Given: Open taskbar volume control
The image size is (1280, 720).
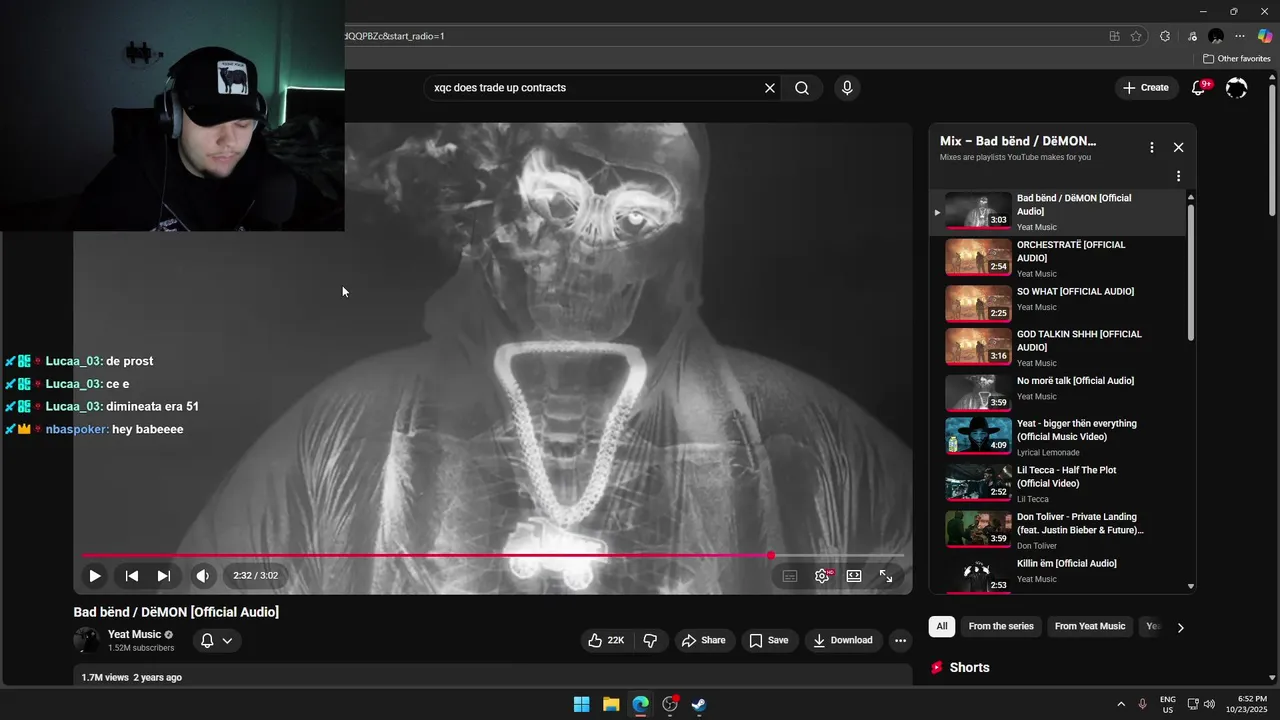Looking at the screenshot, I should click(1209, 704).
